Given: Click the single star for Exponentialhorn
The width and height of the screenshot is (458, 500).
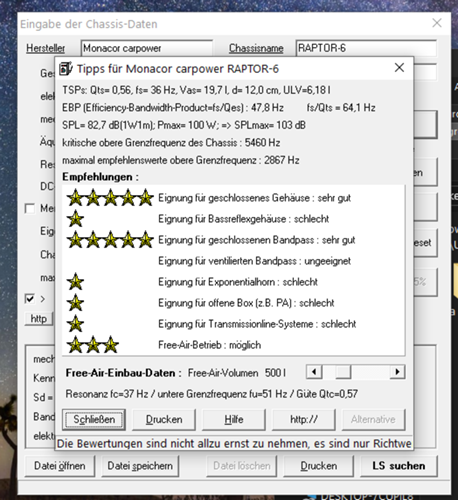Looking at the screenshot, I should pos(75,282).
